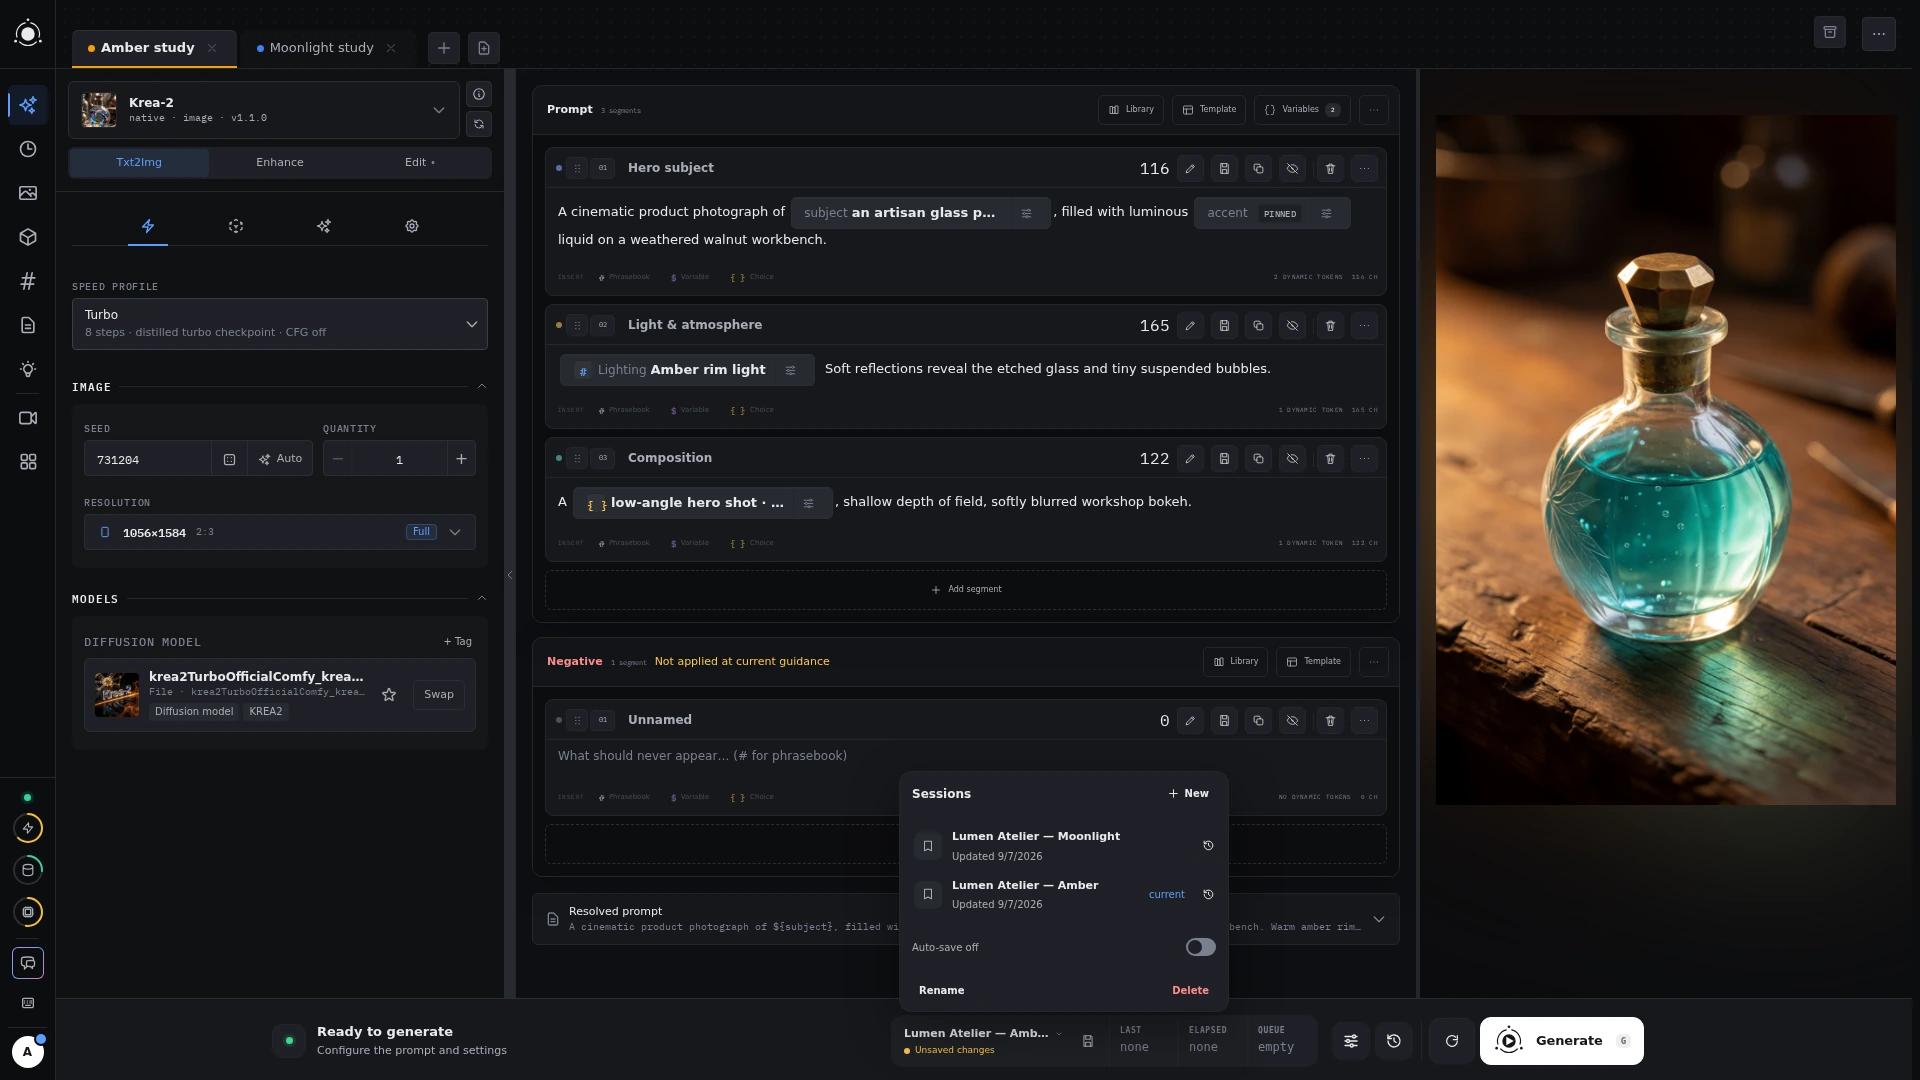
Task: Open the image gallery icon in left sidebar
Action: pyautogui.click(x=28, y=193)
